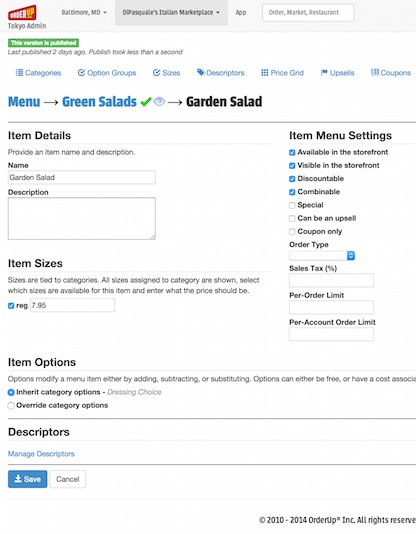Viewport: 416px width, 534px height.
Task: Enable the Special checkbox
Action: 292,205
